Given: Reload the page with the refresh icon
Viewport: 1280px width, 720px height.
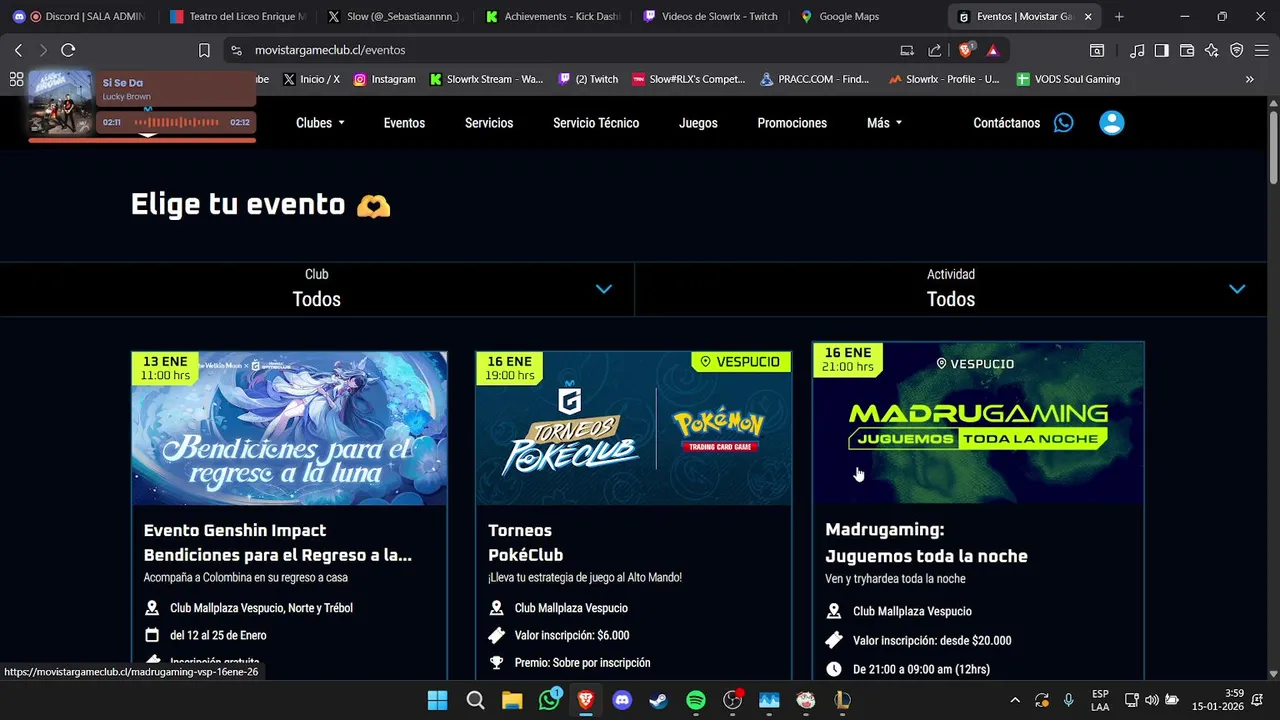Looking at the screenshot, I should [68, 50].
